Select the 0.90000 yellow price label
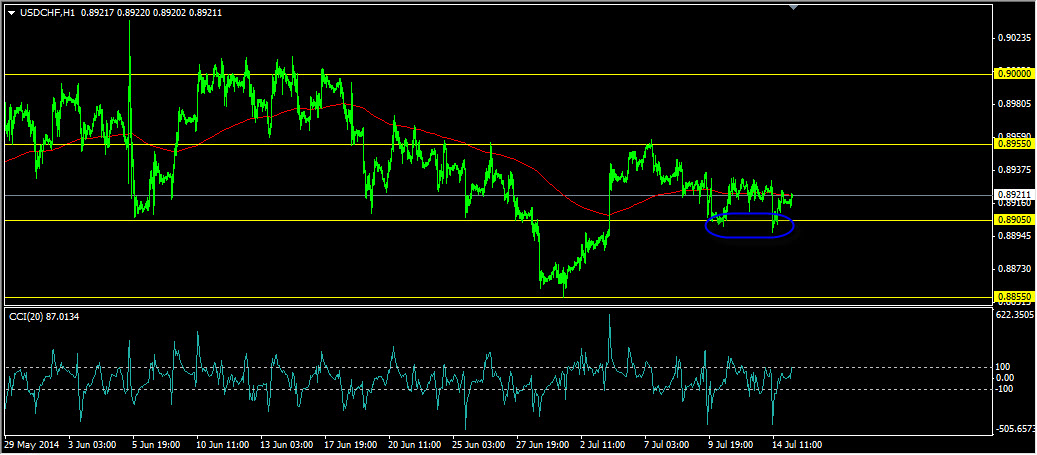This screenshot has height=455, width=1037. coord(1013,75)
